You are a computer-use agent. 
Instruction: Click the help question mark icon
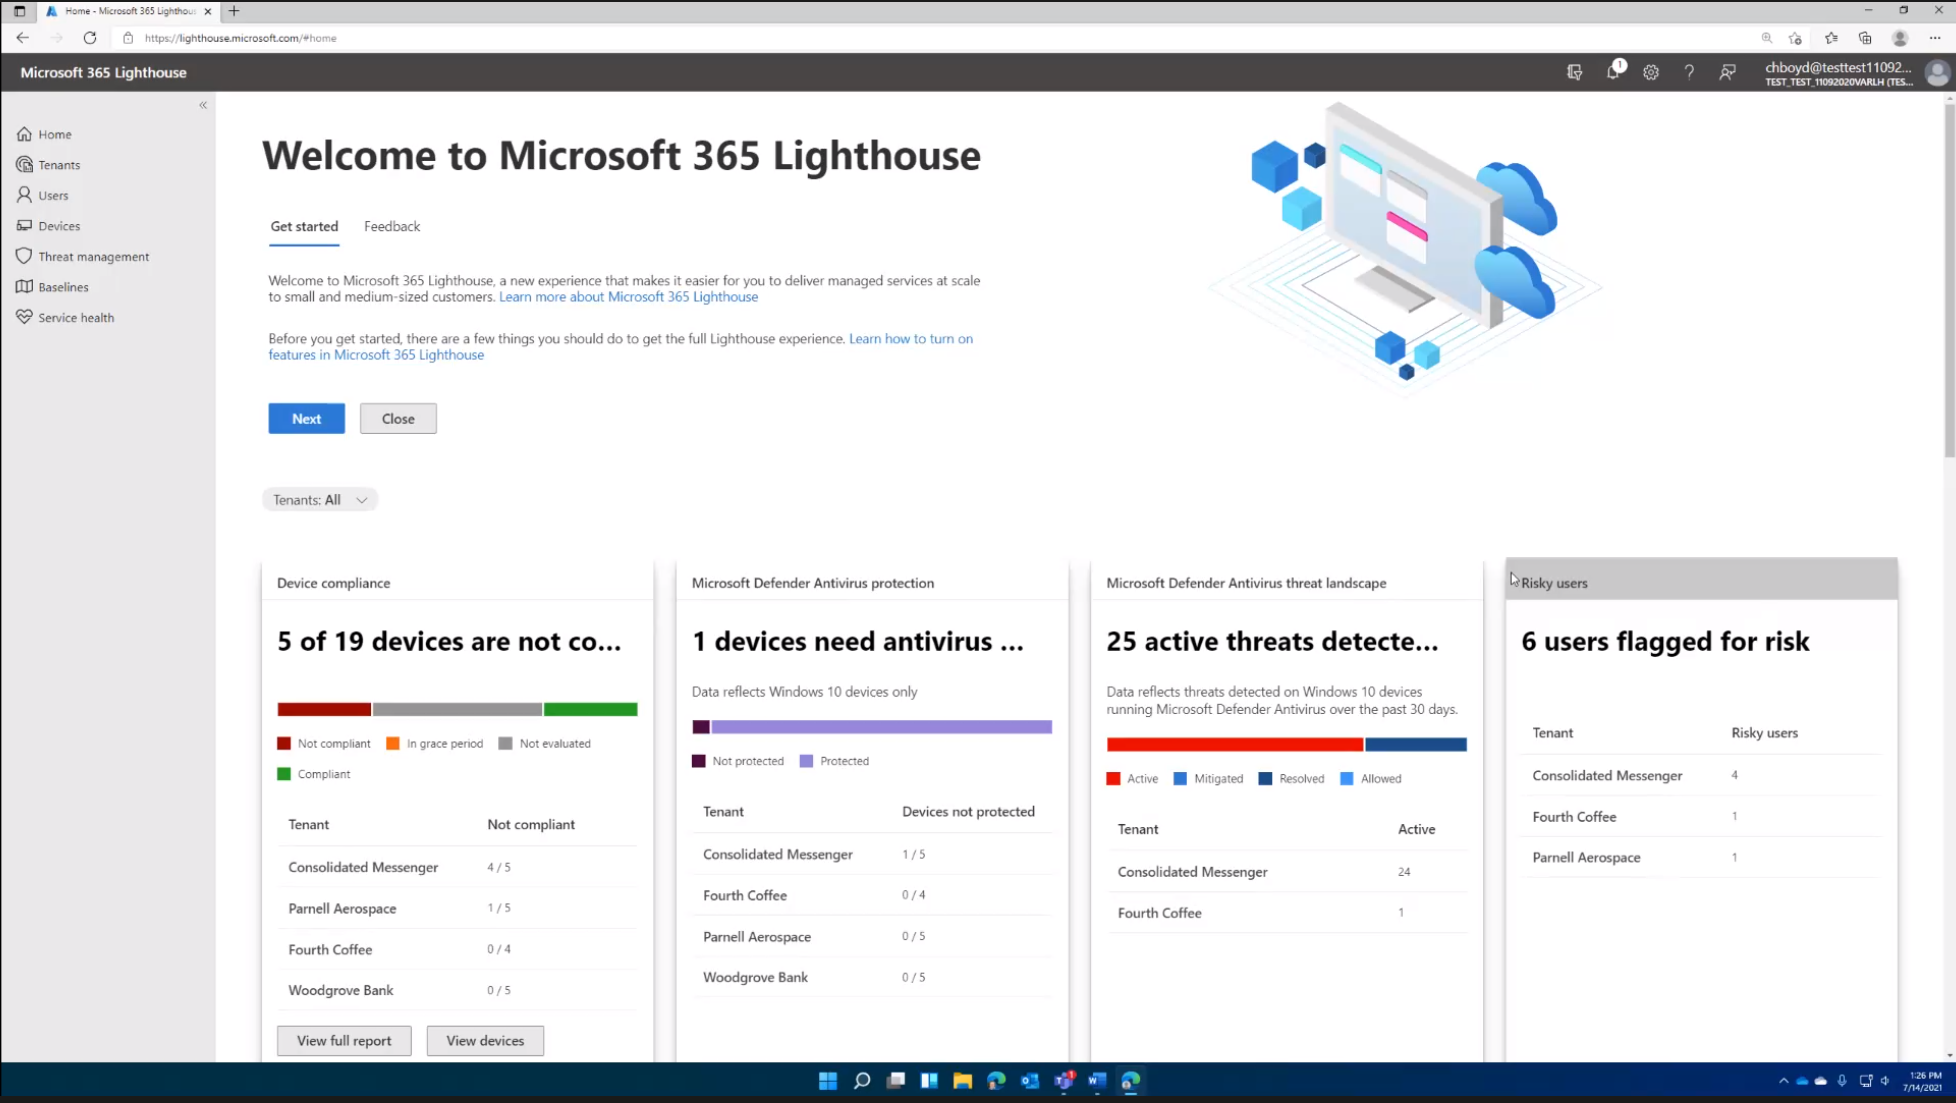[x=1689, y=72]
